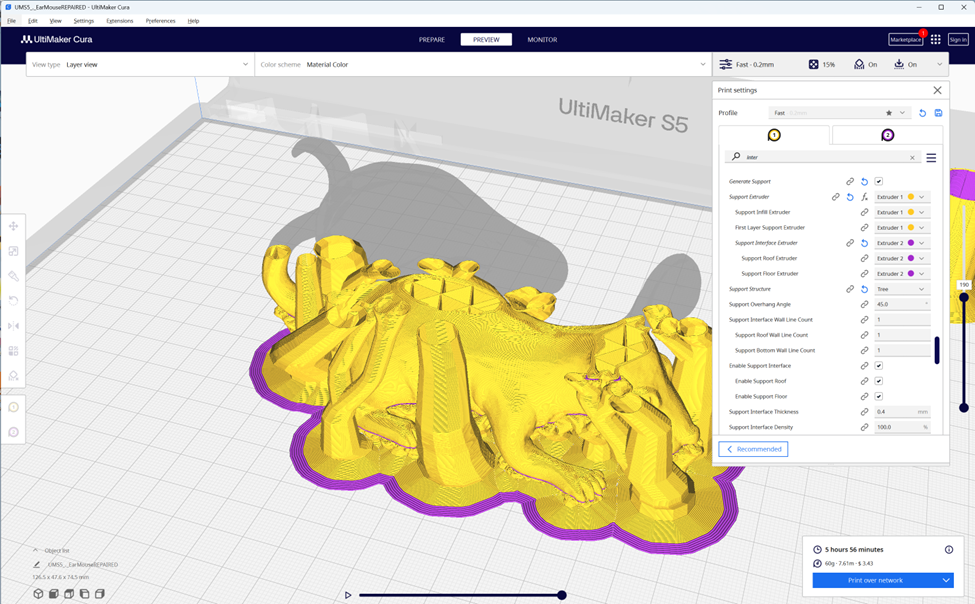The image size is (975, 604).
Task: Open the settings visibility hamburger menu
Action: (931, 157)
